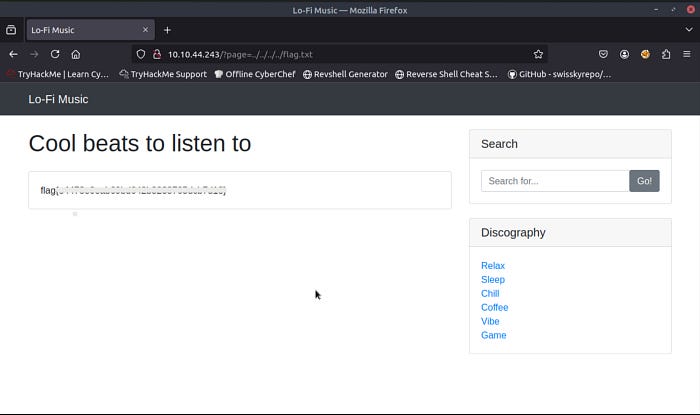Go back with the browser back arrow
The image size is (700, 415).
point(13,54)
